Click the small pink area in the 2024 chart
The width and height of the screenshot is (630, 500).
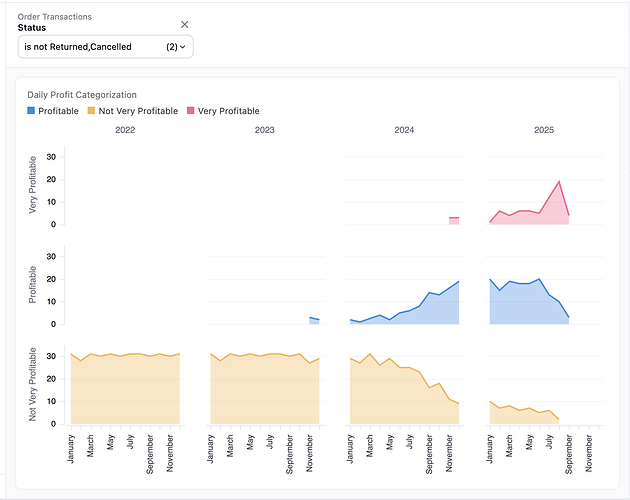coord(454,220)
